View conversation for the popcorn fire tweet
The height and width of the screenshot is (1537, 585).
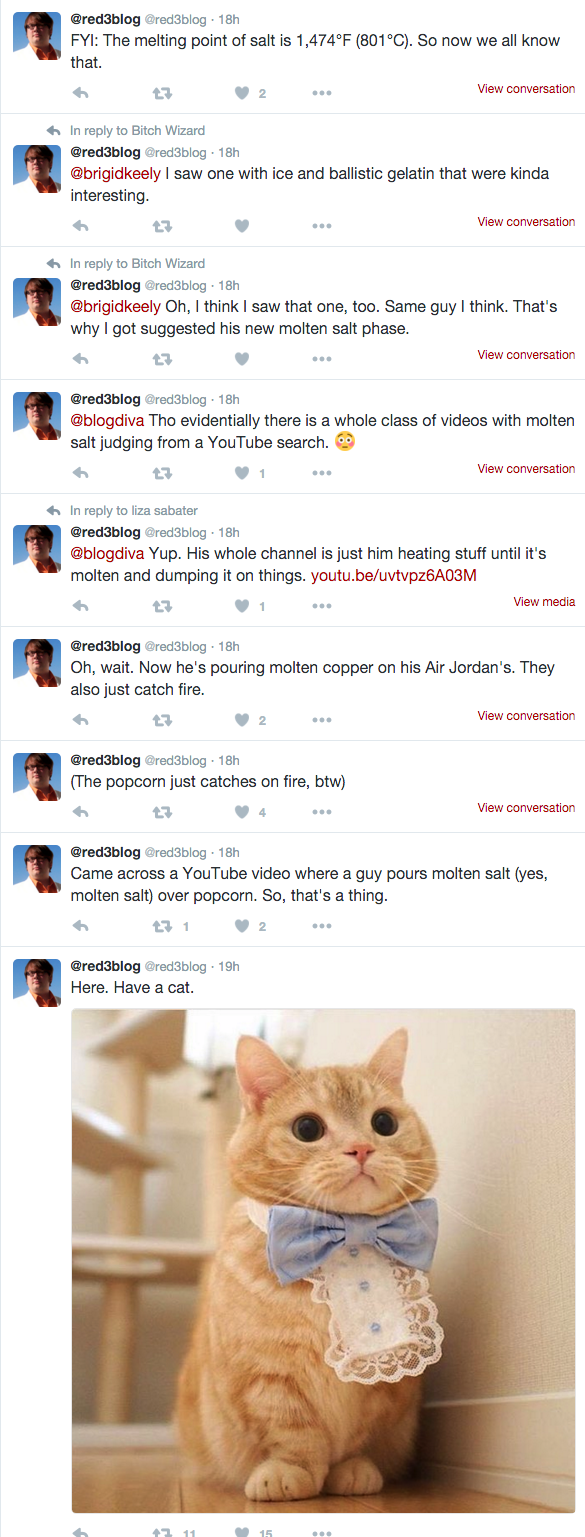pyautogui.click(x=526, y=808)
